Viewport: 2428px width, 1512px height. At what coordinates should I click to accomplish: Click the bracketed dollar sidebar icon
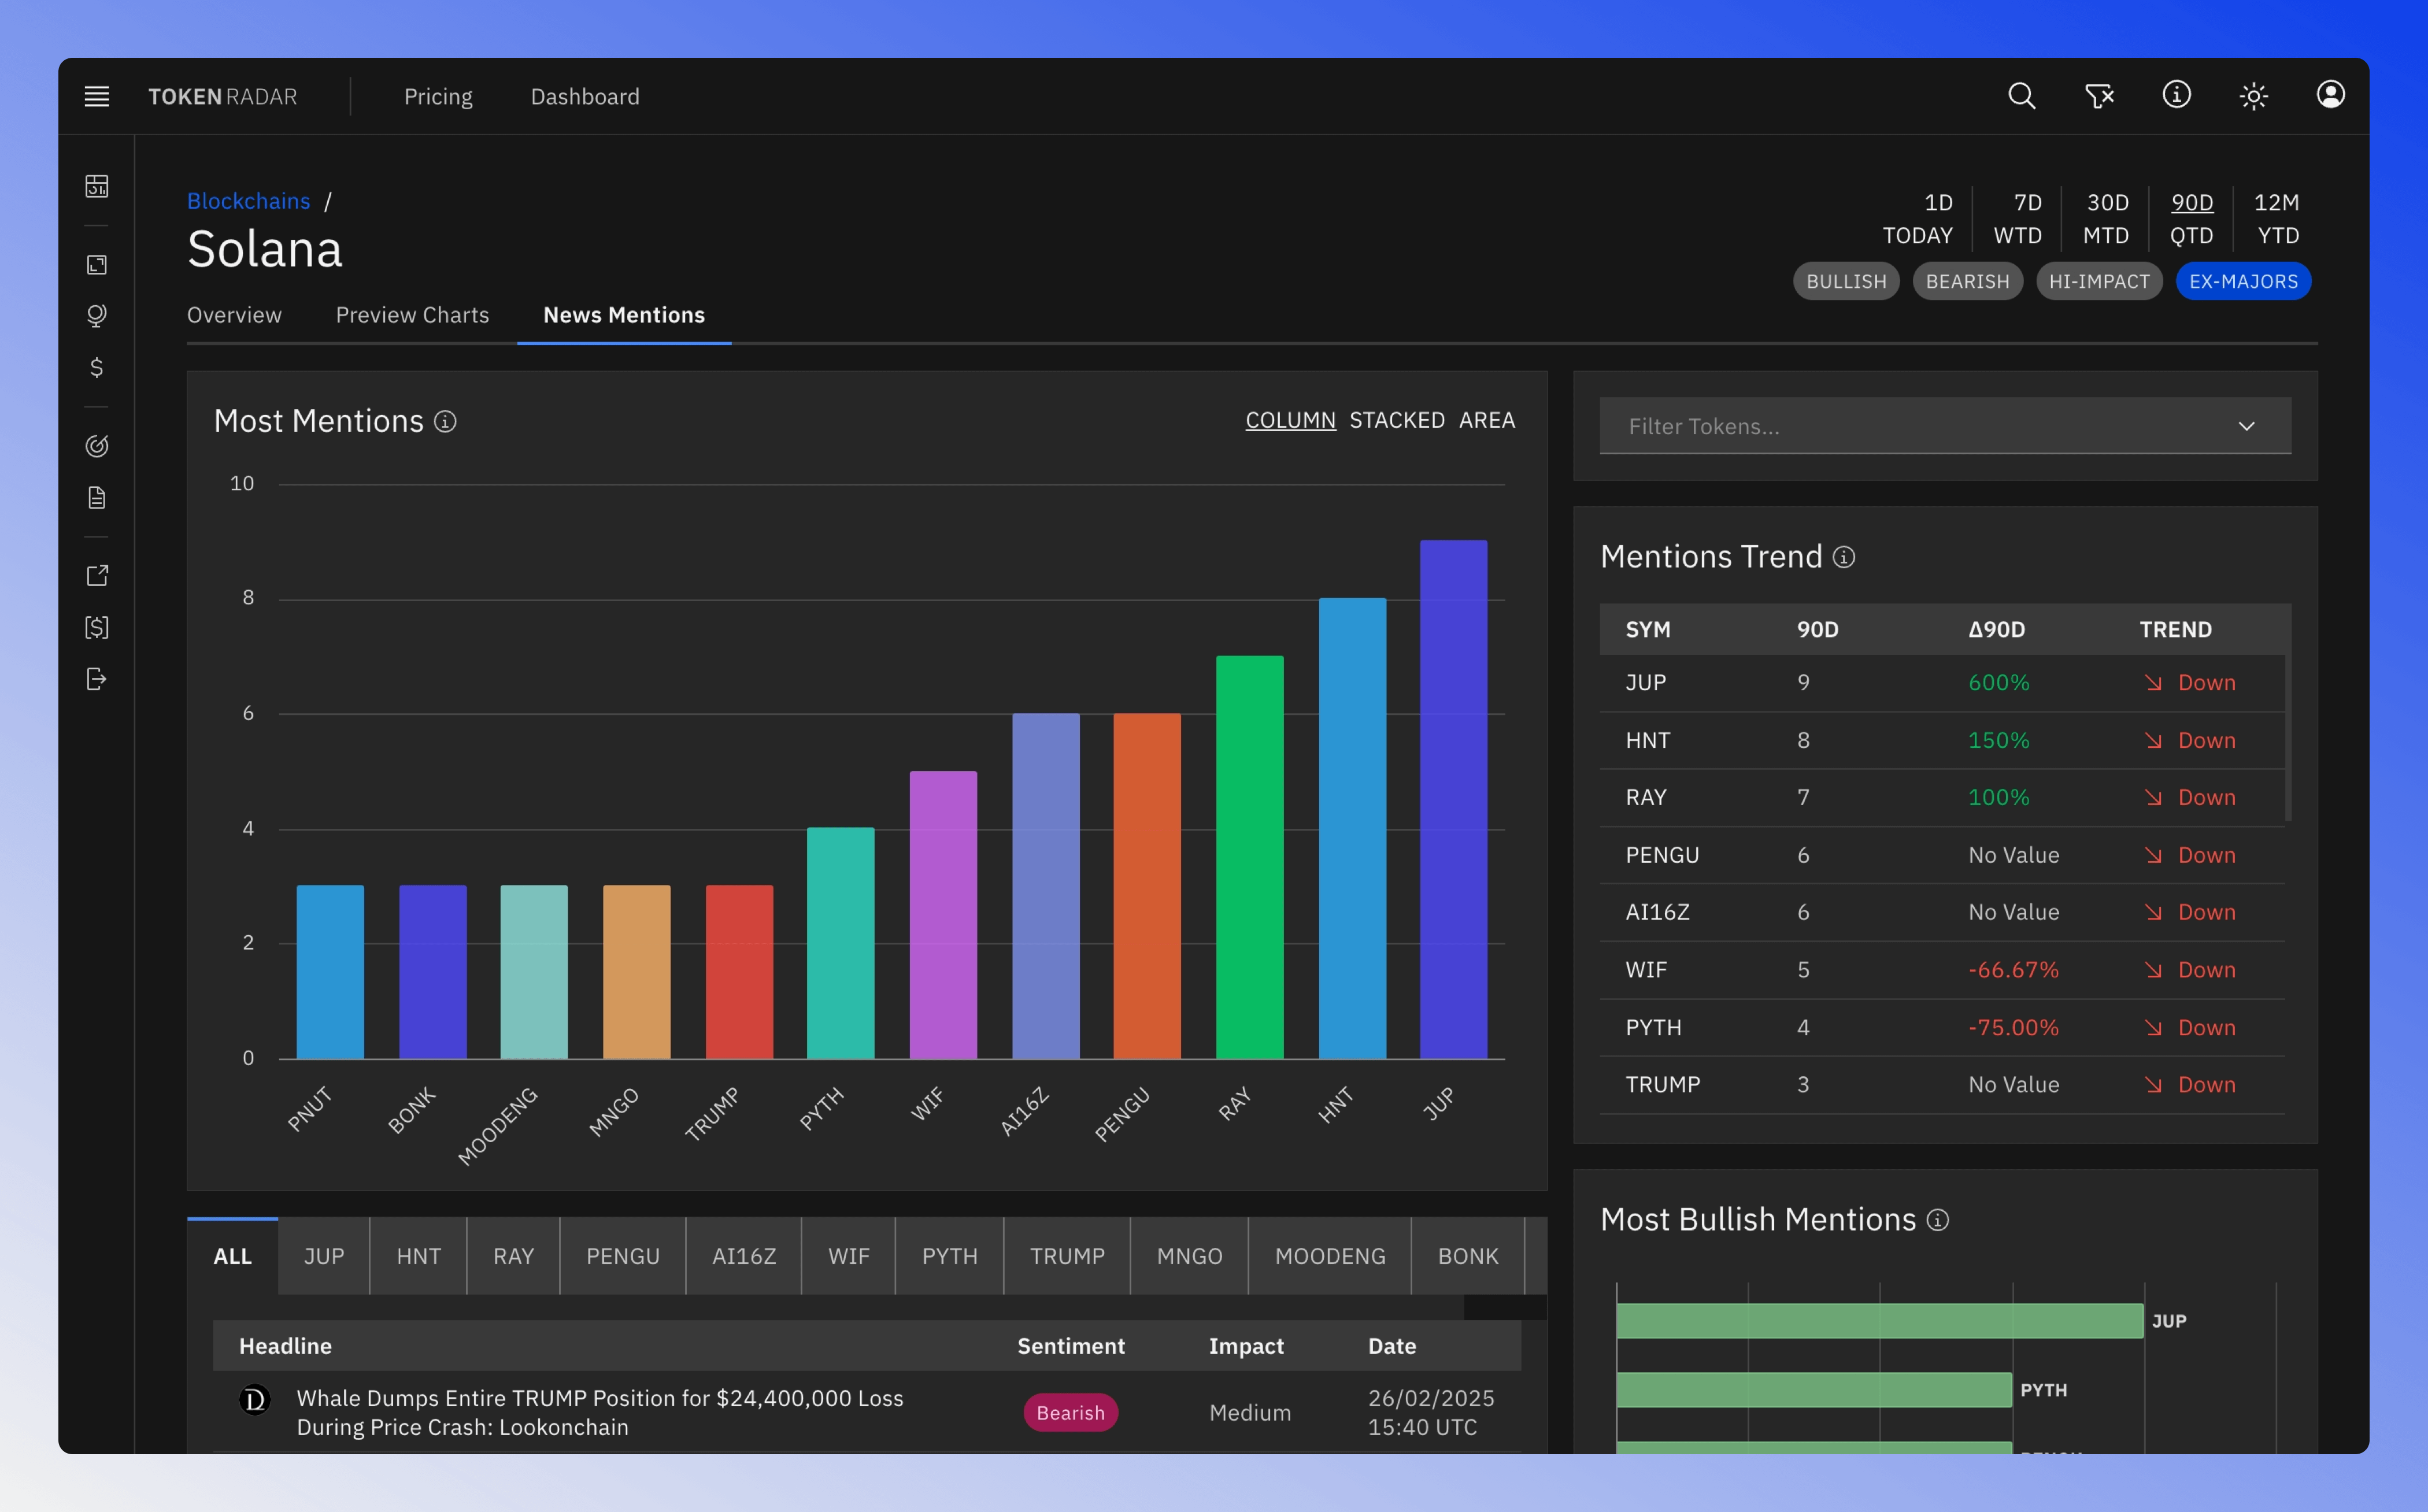pyautogui.click(x=96, y=627)
